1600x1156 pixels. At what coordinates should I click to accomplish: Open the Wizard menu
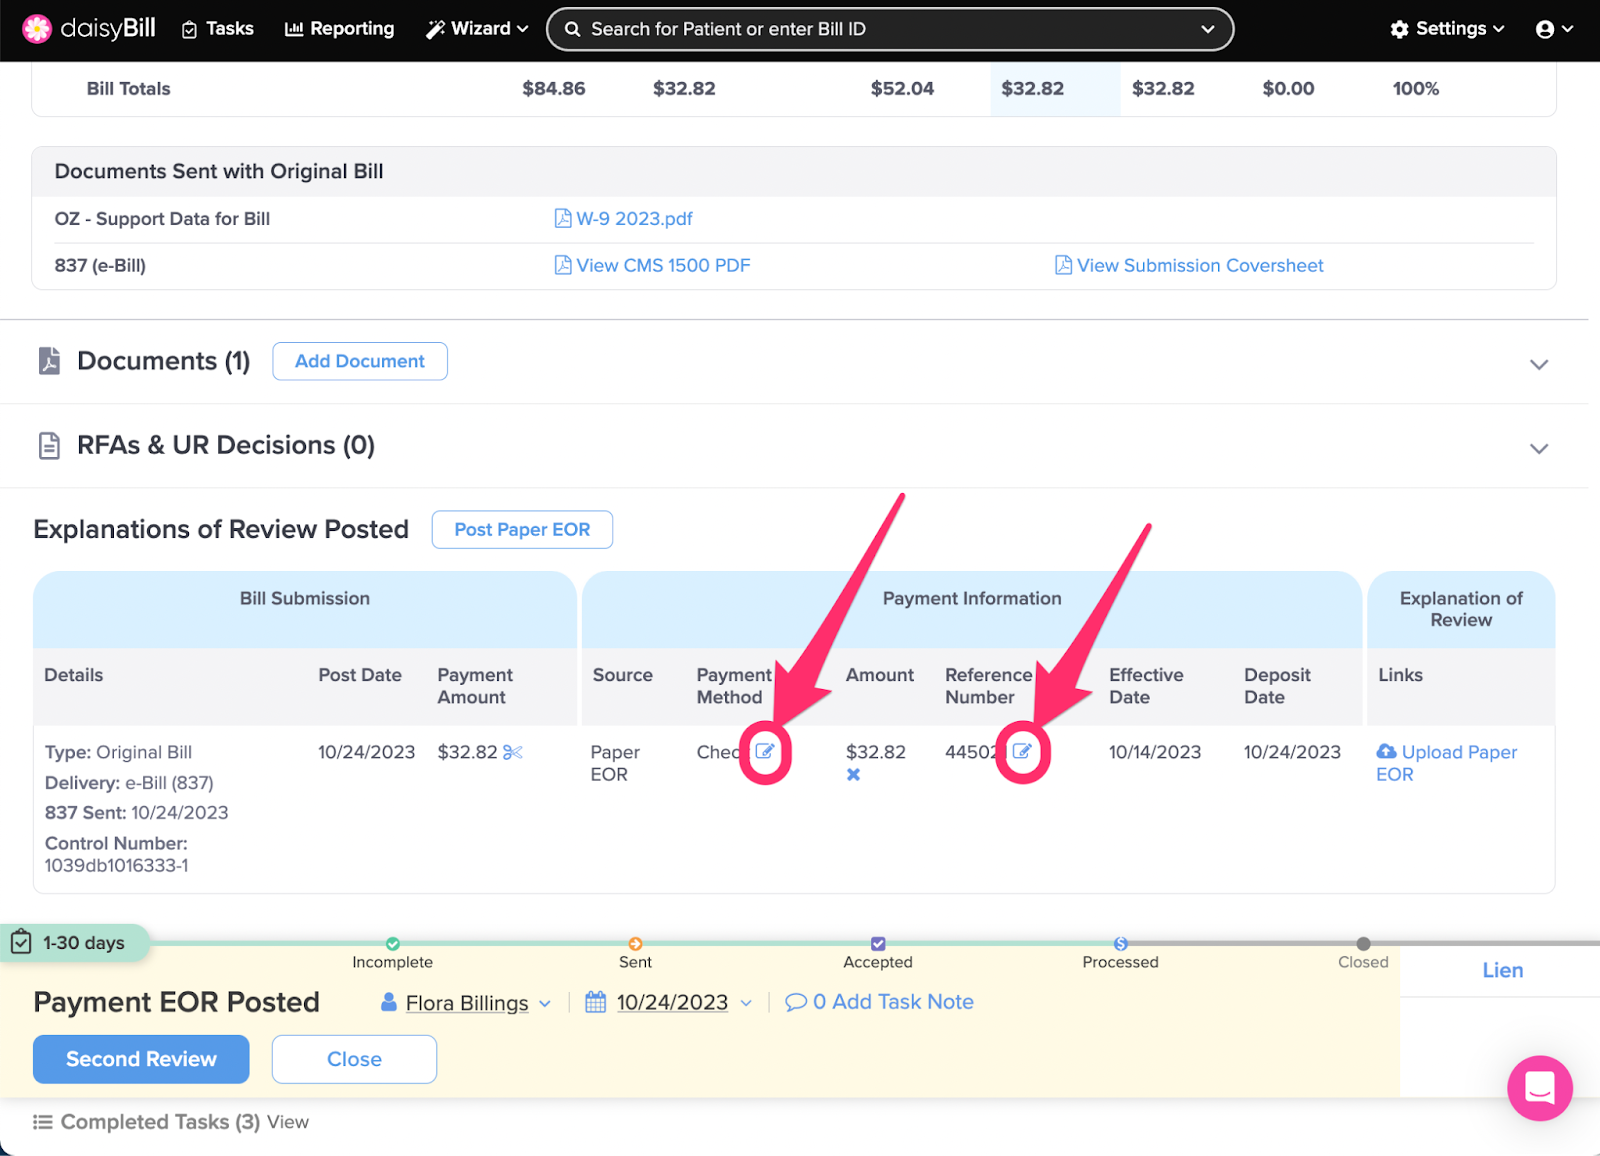coord(477,29)
